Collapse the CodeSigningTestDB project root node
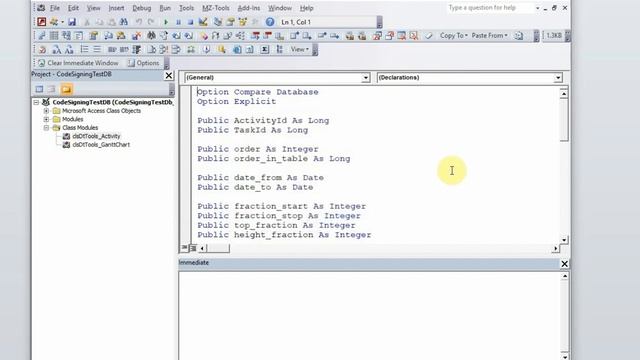This screenshot has width=640, height=360. (x=36, y=102)
